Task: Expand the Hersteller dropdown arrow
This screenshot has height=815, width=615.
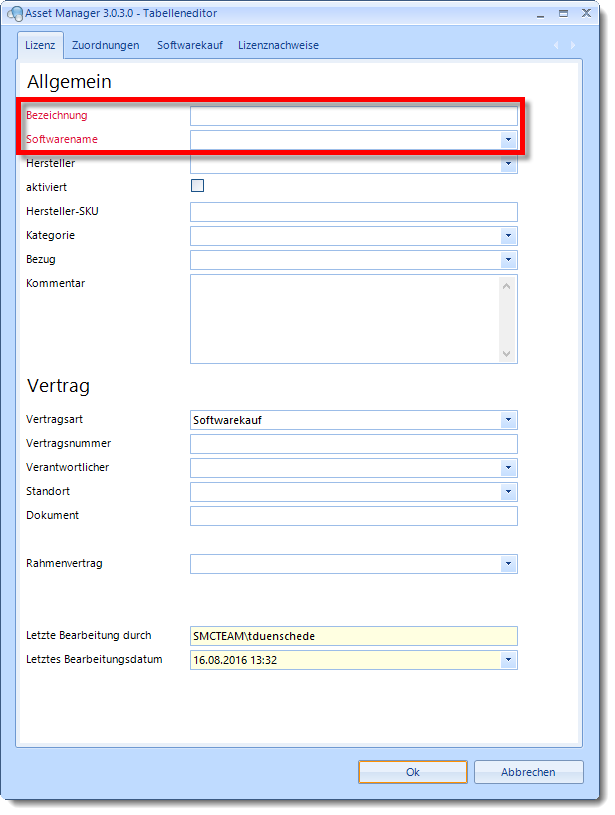Action: 508,164
